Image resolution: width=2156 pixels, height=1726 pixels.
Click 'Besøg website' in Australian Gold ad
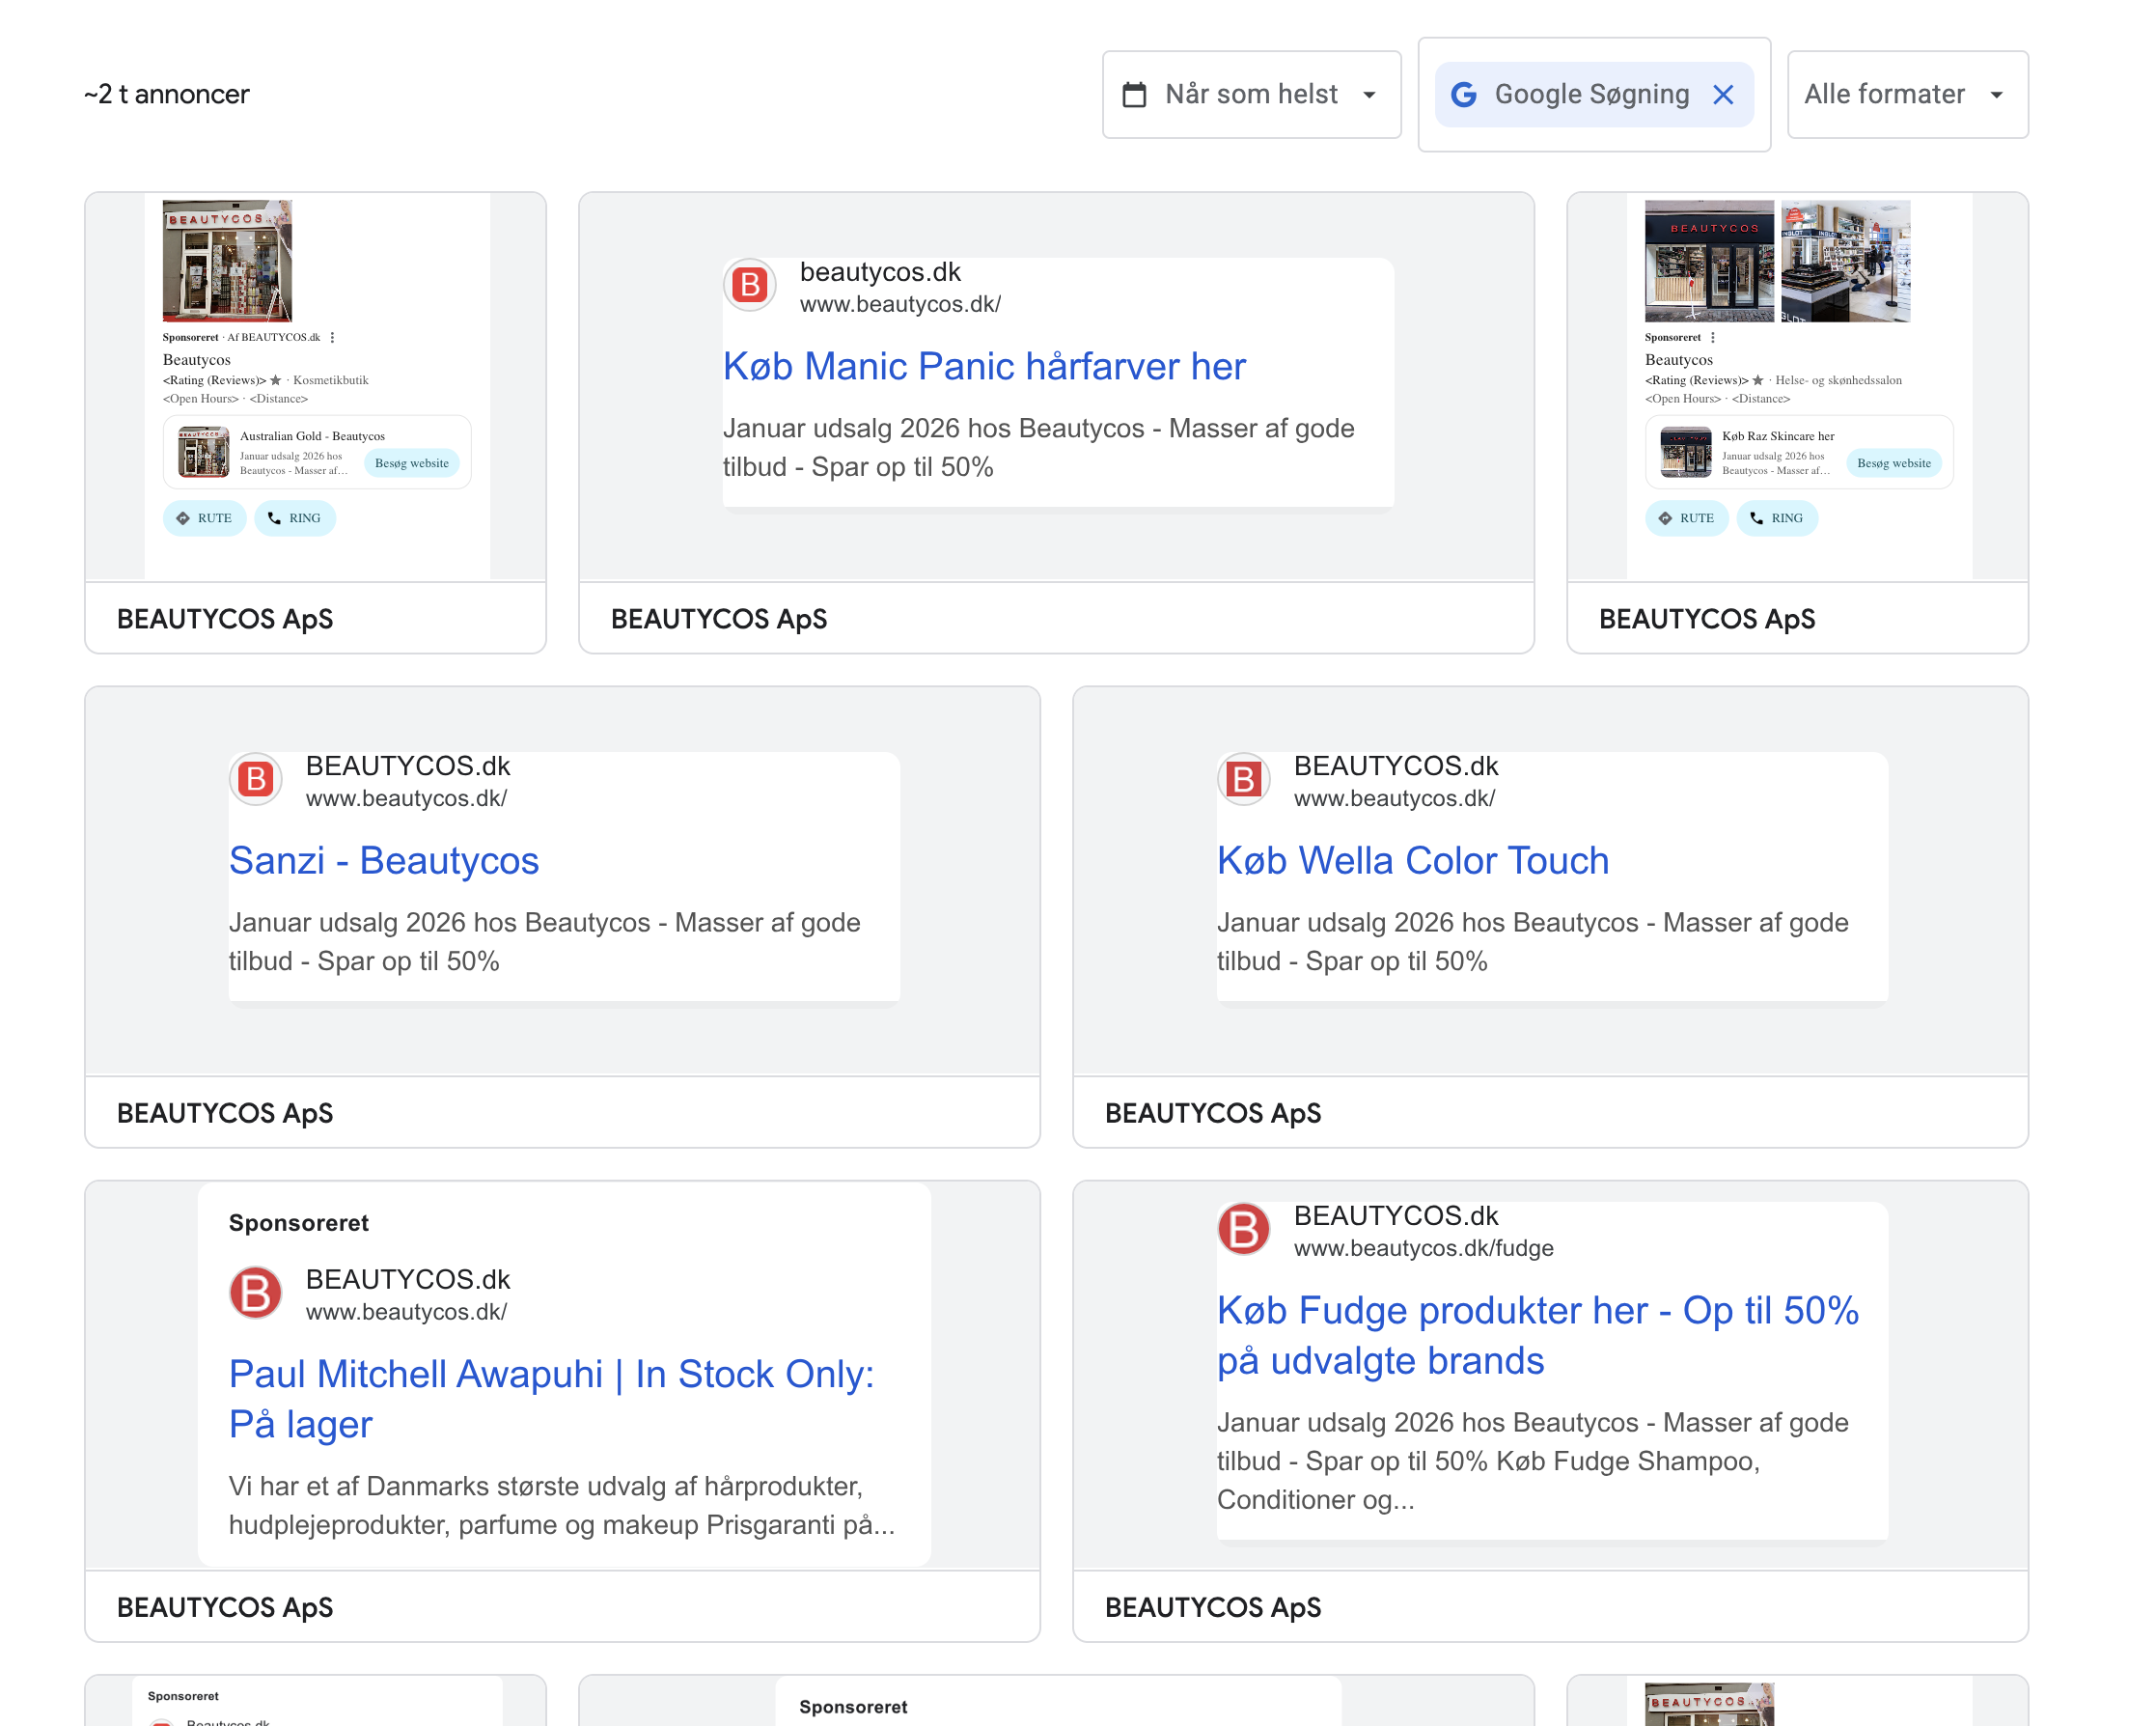click(x=411, y=463)
